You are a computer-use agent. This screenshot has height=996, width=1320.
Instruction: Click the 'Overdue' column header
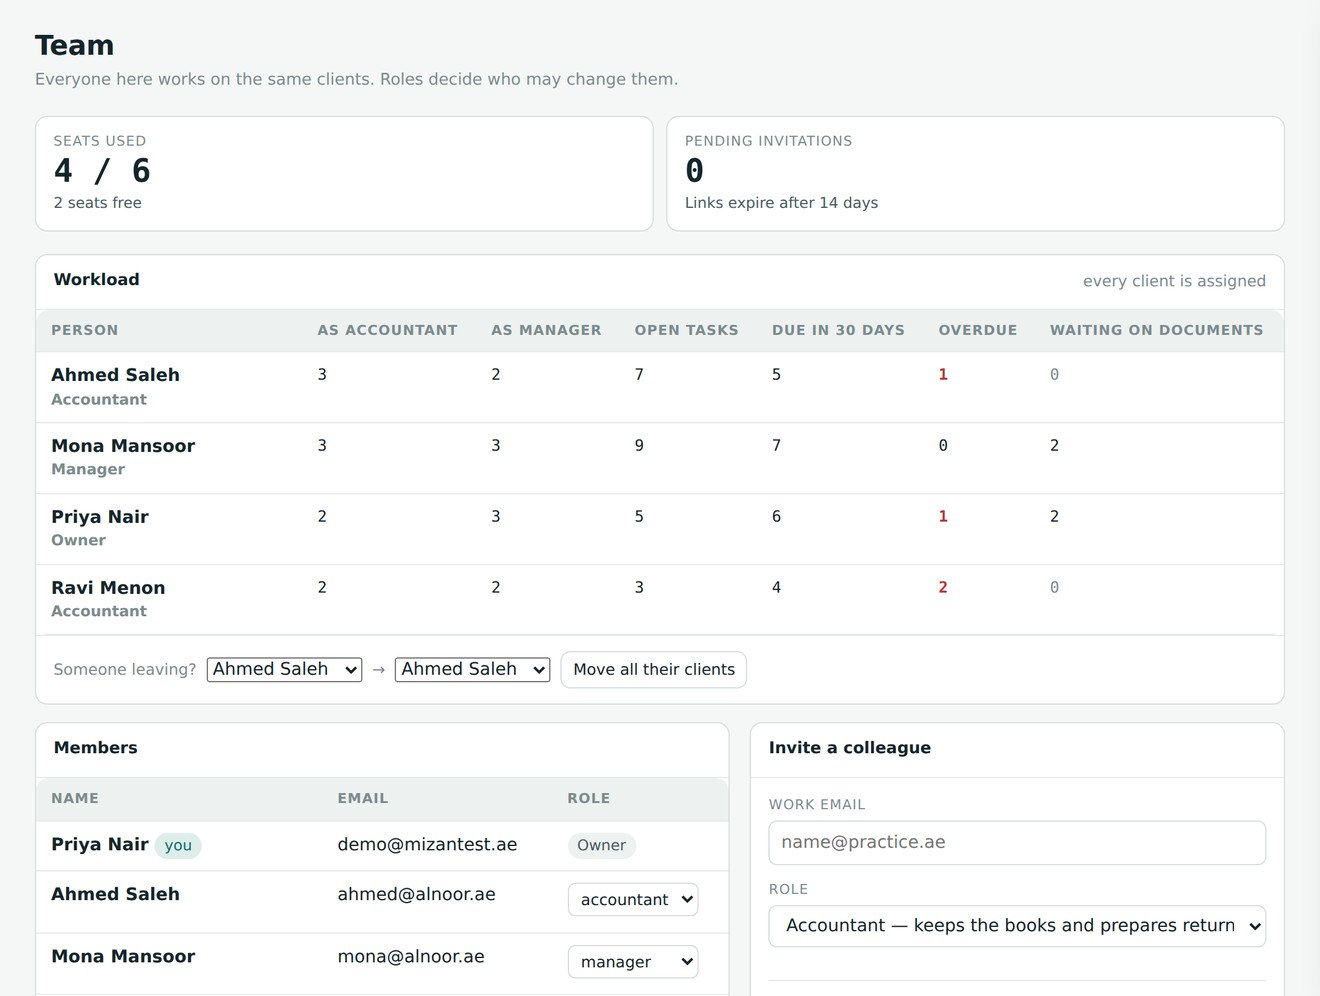977,330
